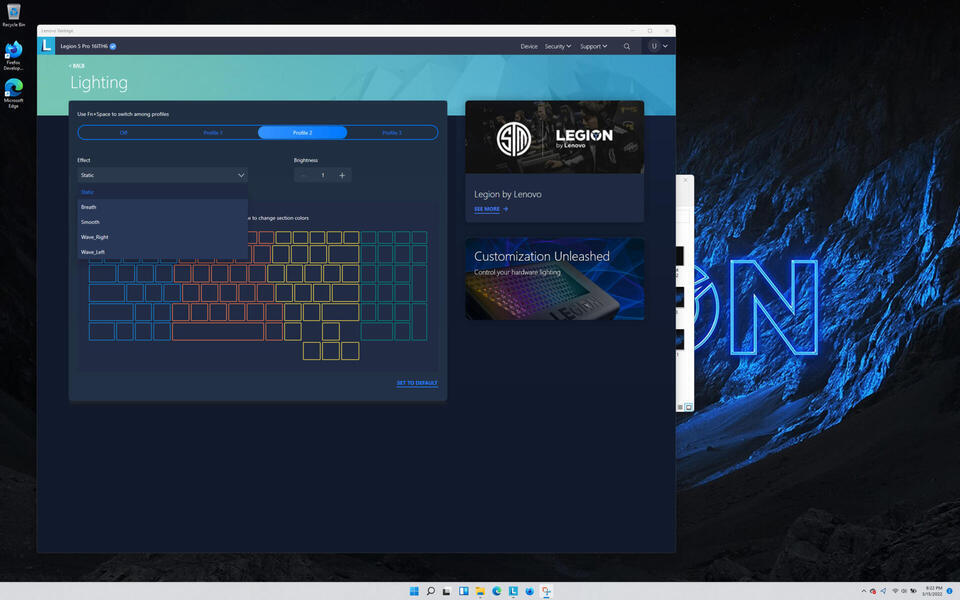This screenshot has height=600, width=960.
Task: Click the SET TO DEFAULT link
Action: coord(417,383)
